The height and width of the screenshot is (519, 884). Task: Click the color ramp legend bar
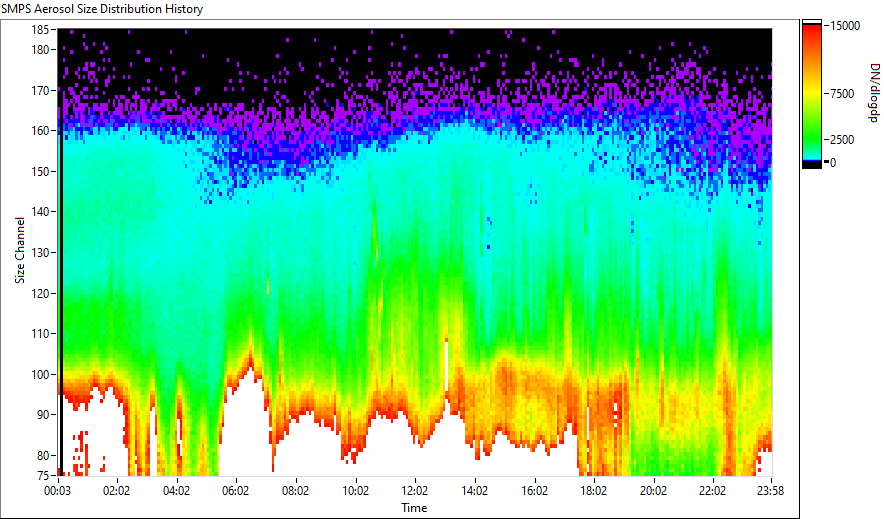click(812, 94)
